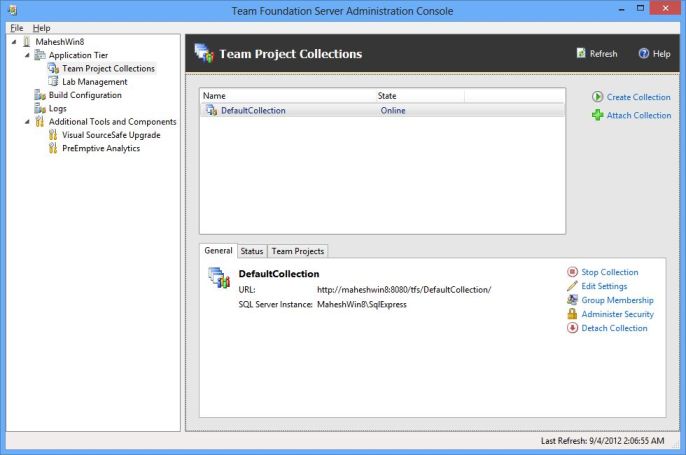Click the pencil Edit Settings icon
The height and width of the screenshot is (455, 686).
pos(572,286)
